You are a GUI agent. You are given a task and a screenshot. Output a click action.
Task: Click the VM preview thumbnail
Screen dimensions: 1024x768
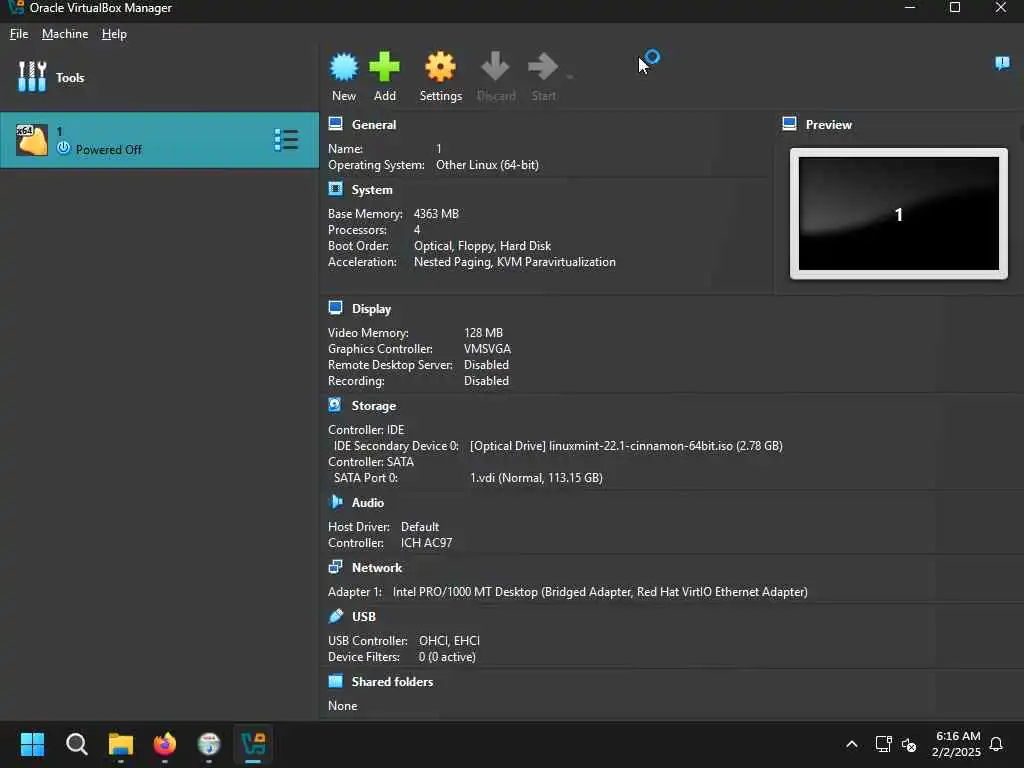pyautogui.click(x=899, y=214)
